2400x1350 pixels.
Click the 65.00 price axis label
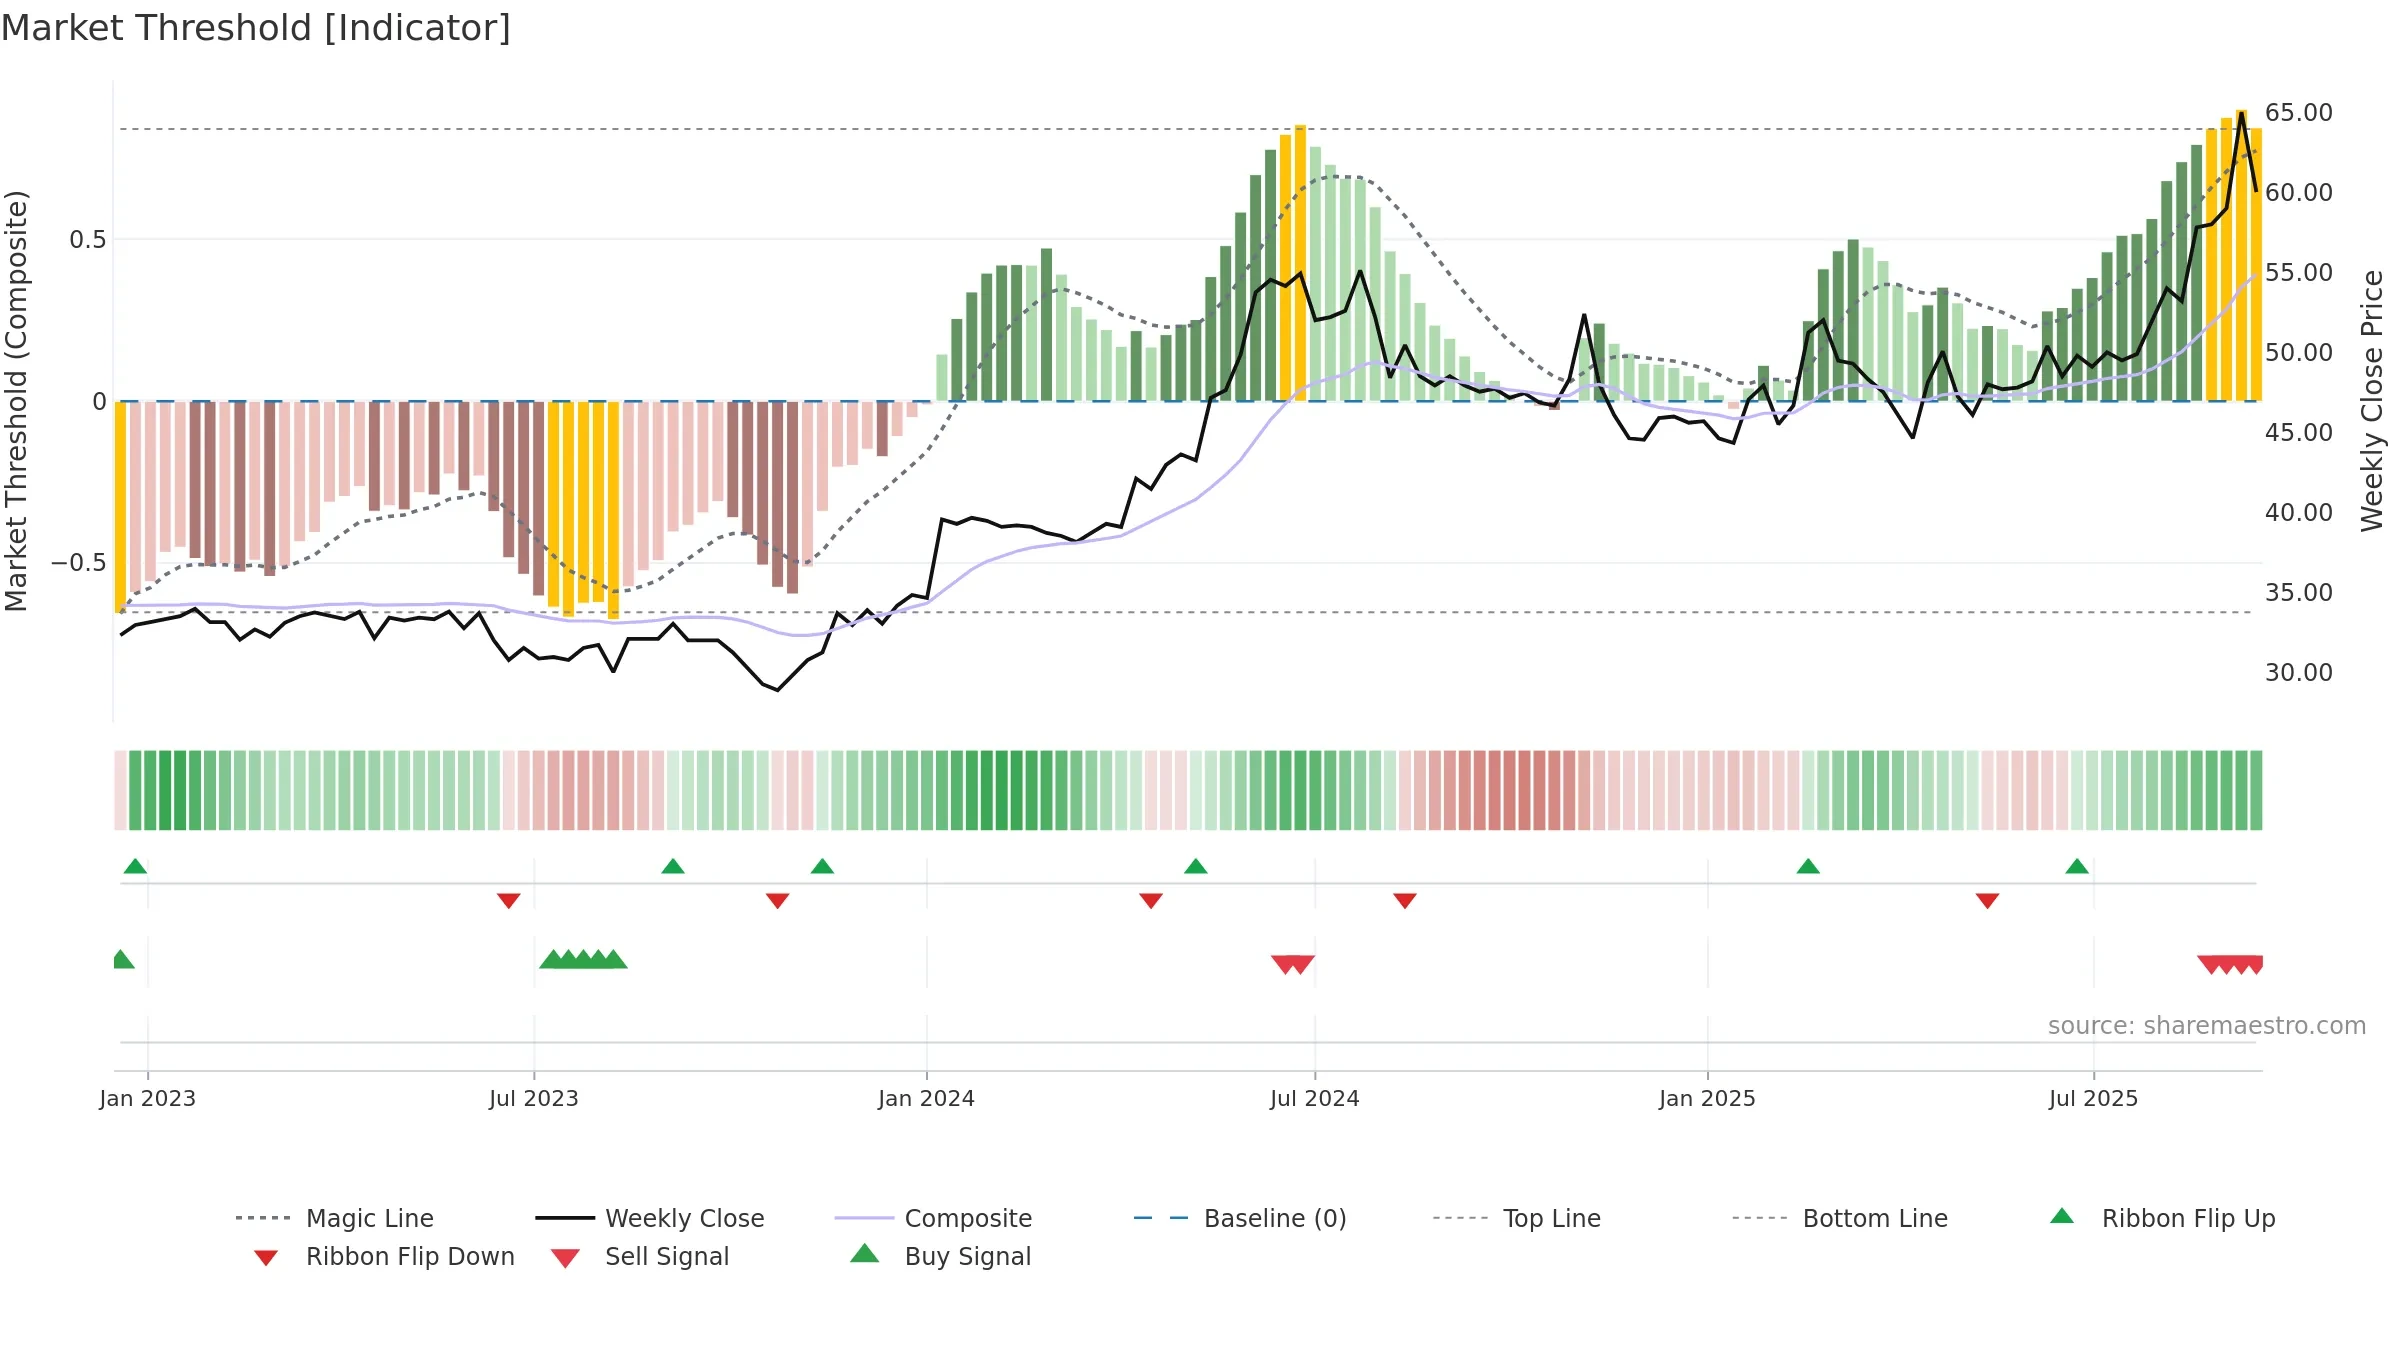tap(2299, 112)
